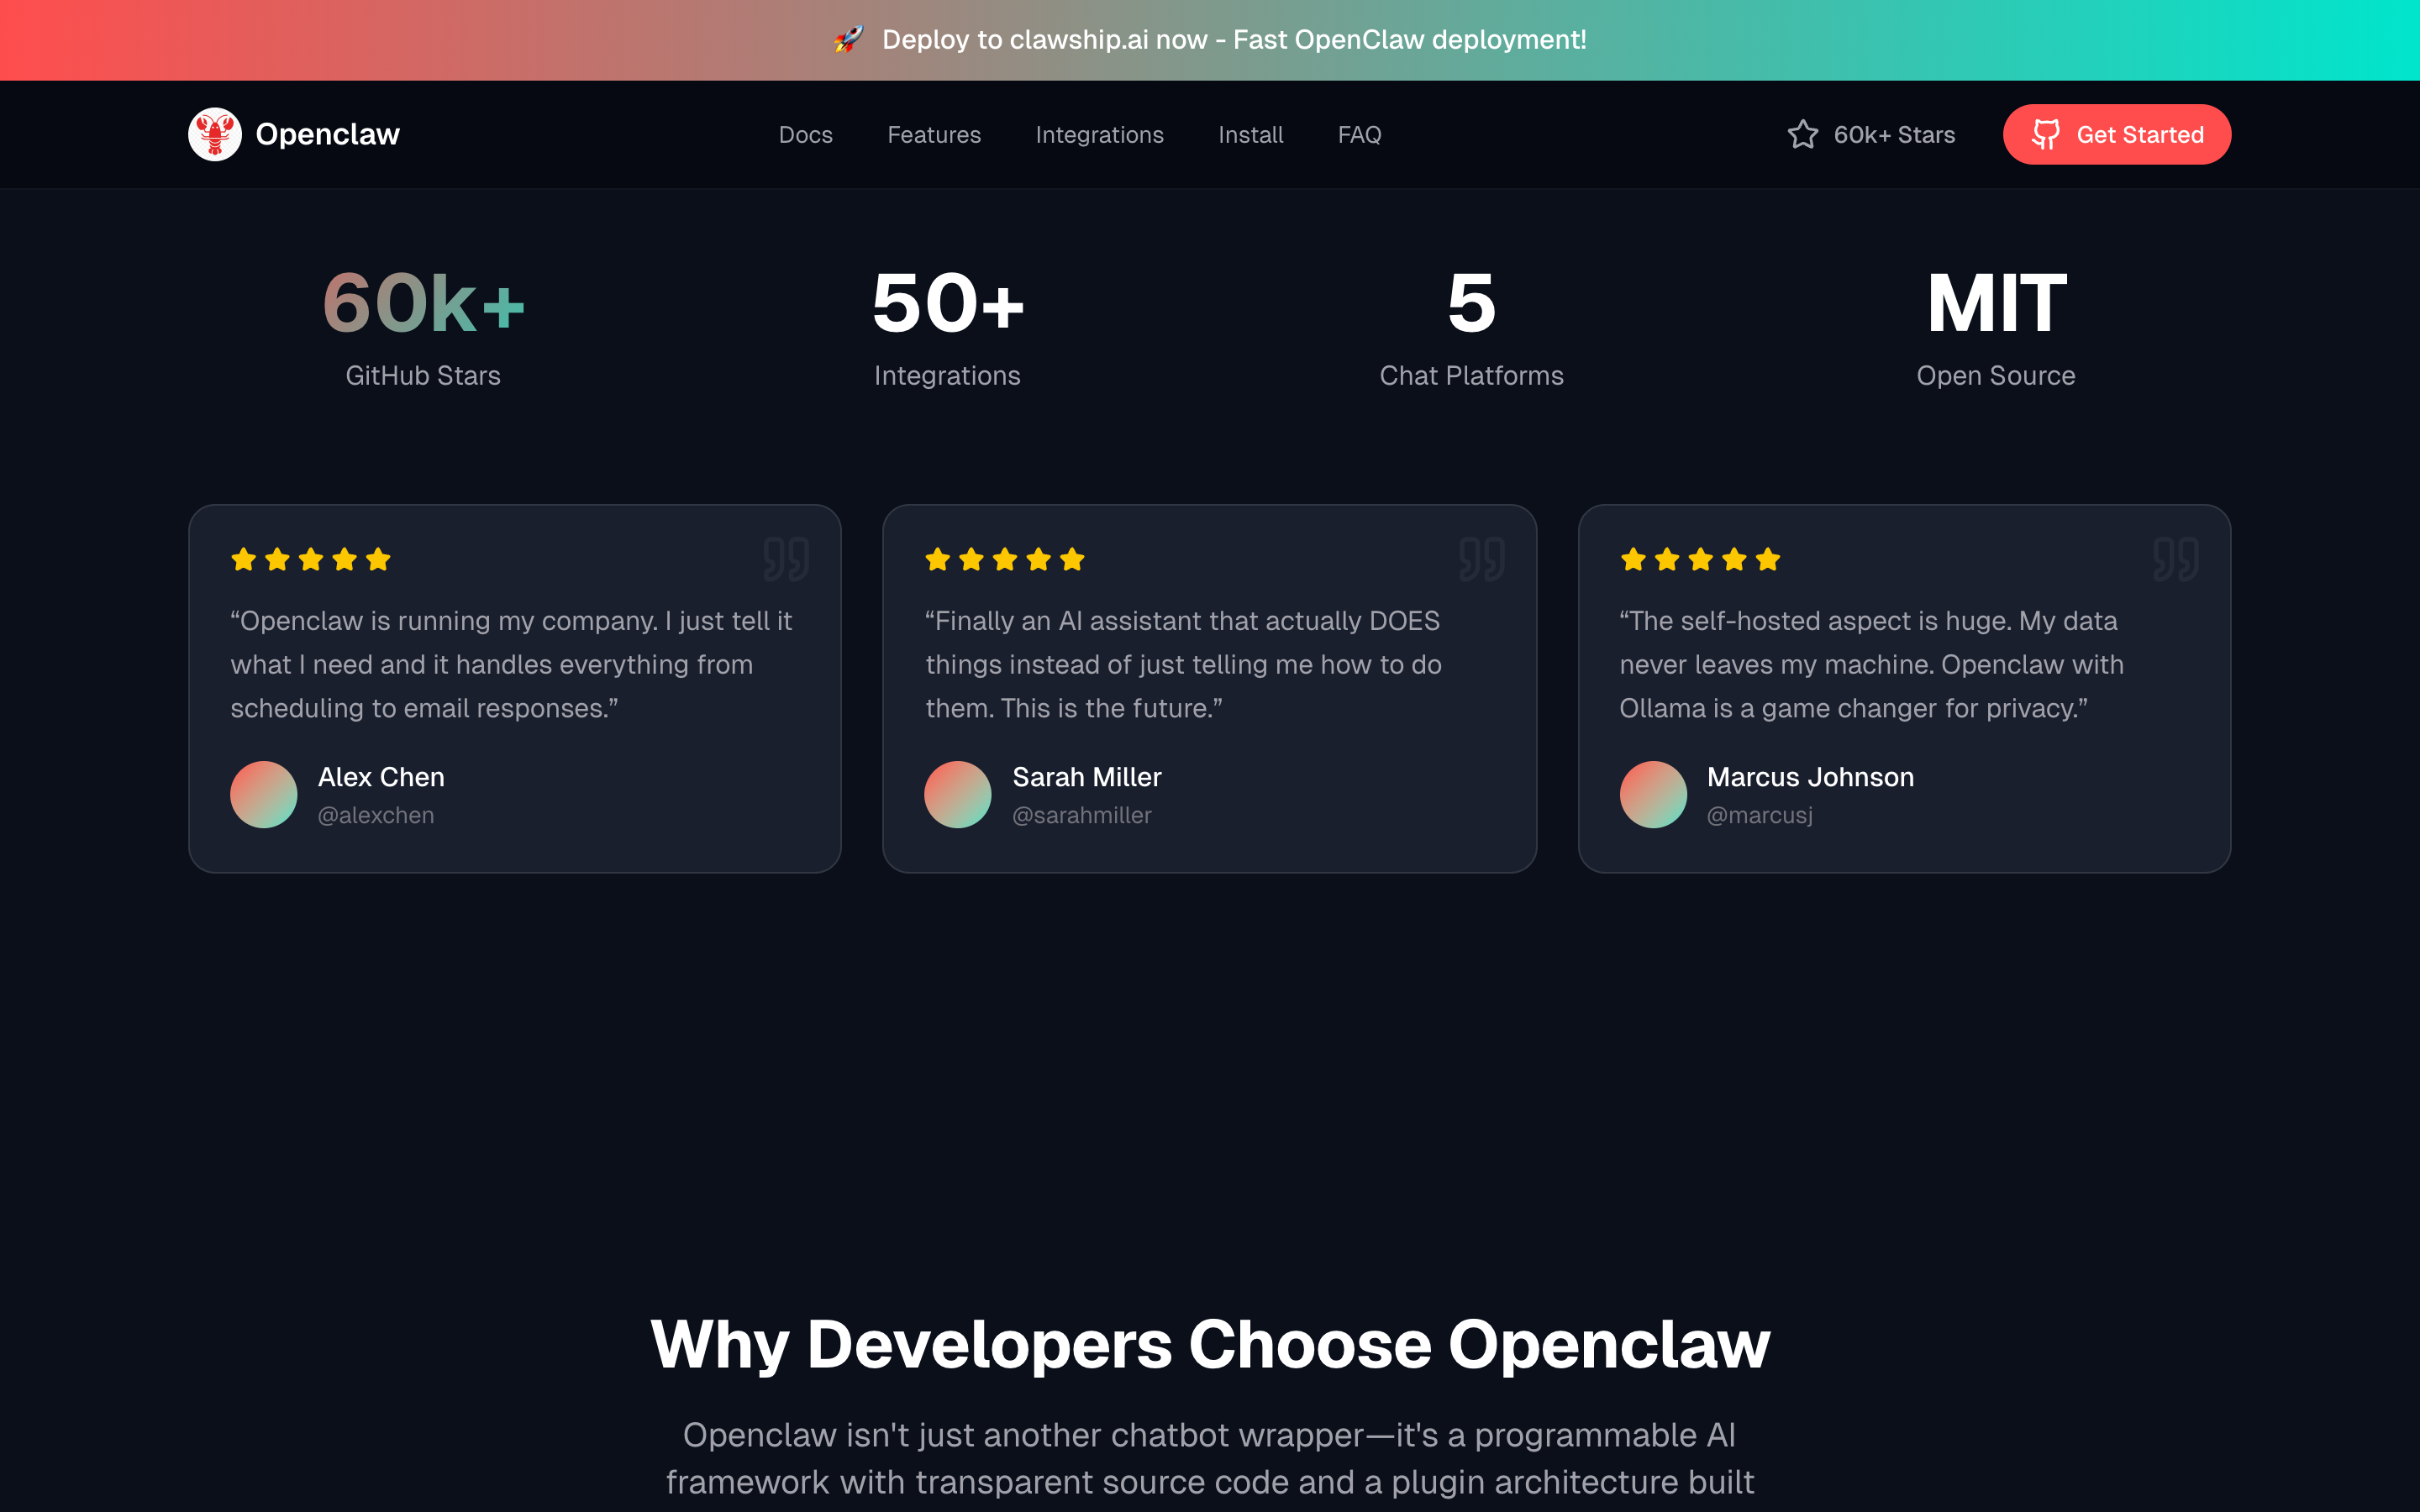2420x1512 pixels.
Task: Select the Install nav link
Action: 1250,134
